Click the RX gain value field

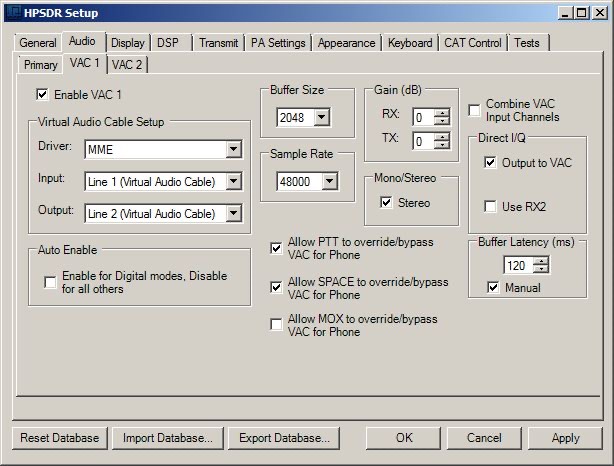[424, 117]
